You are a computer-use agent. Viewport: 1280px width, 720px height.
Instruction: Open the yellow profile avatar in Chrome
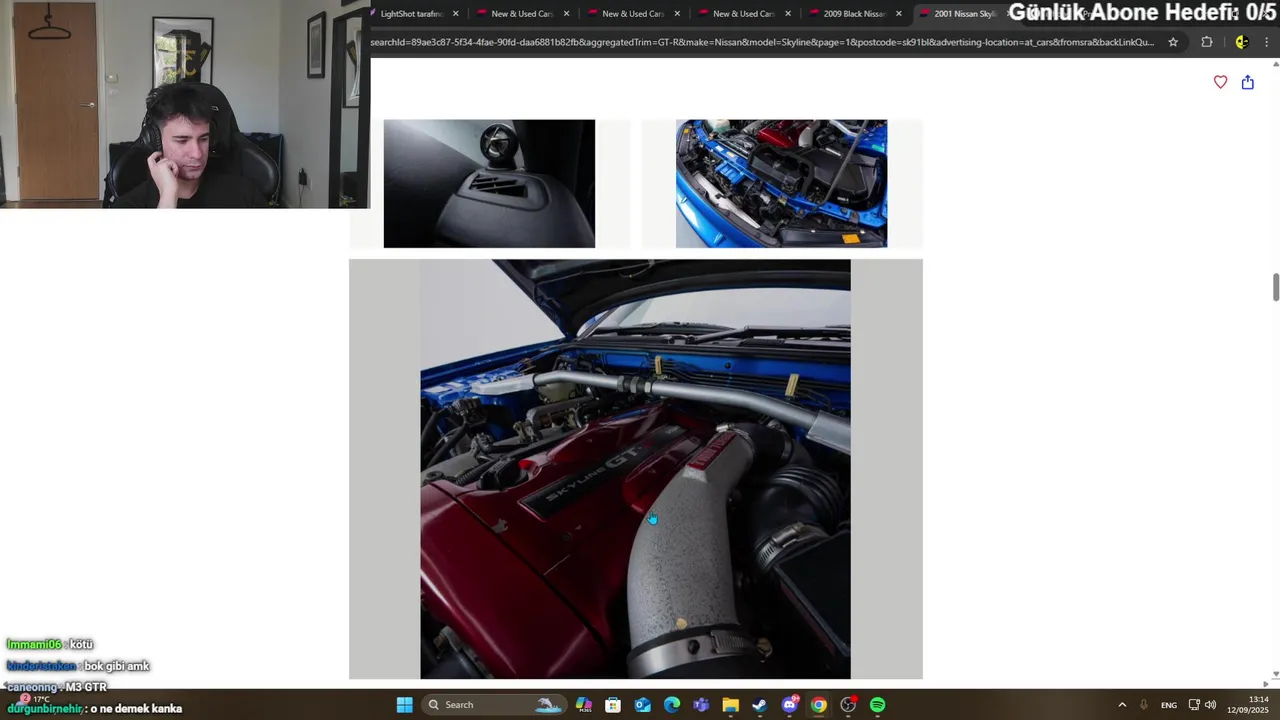point(1241,42)
